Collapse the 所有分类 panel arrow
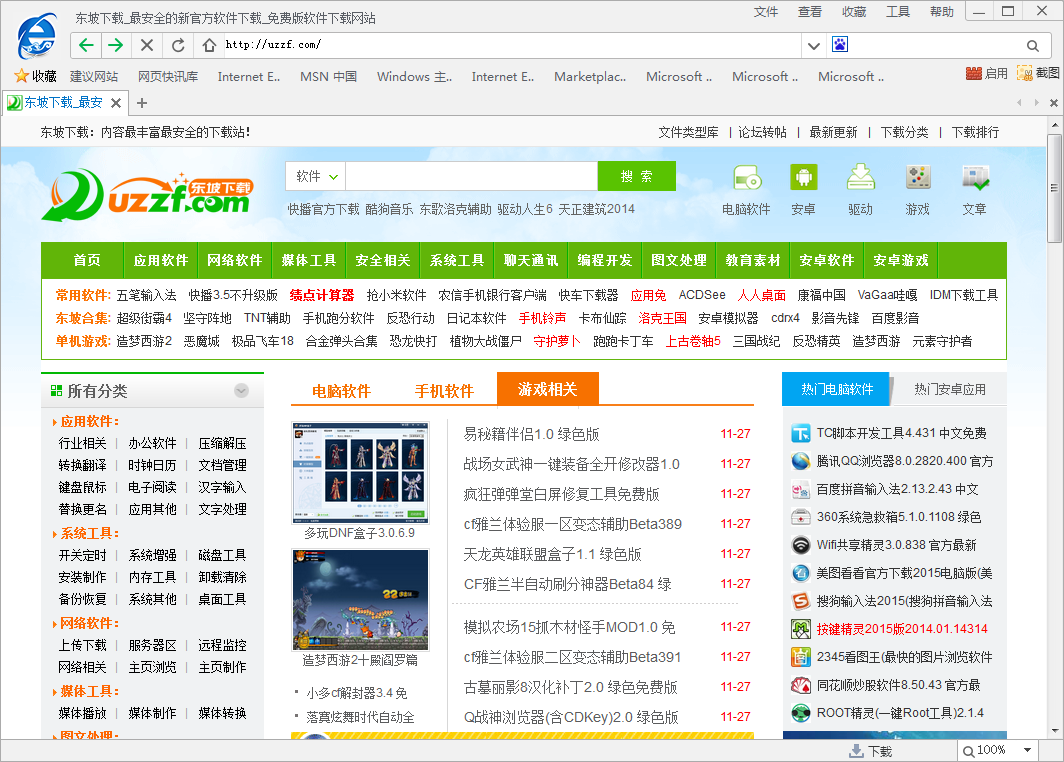Image resolution: width=1064 pixels, height=762 pixels. click(x=241, y=391)
